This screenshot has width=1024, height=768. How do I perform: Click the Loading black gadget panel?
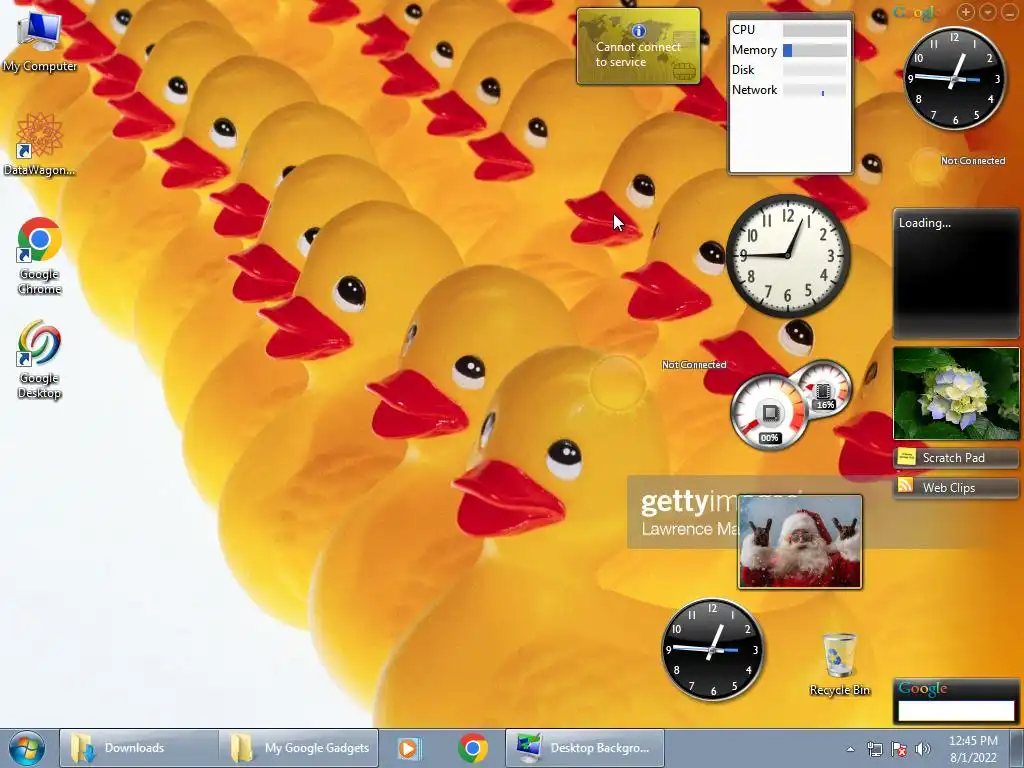pyautogui.click(x=956, y=274)
